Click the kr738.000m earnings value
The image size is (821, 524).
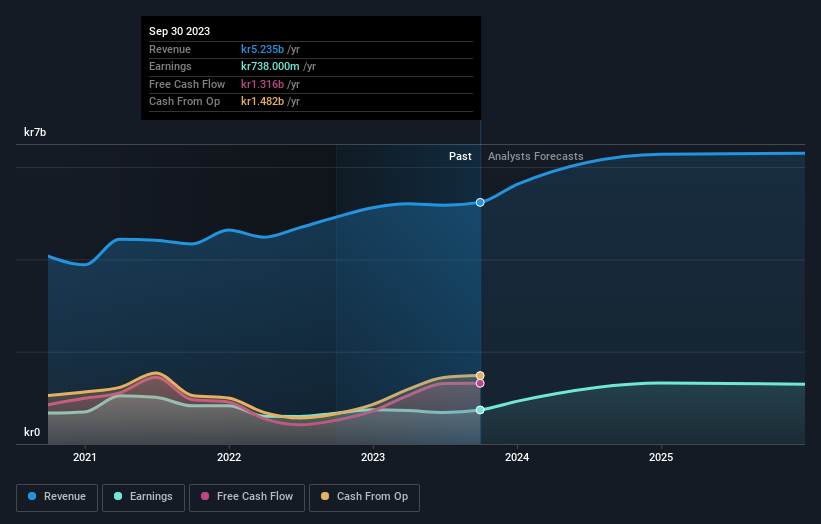coord(270,66)
